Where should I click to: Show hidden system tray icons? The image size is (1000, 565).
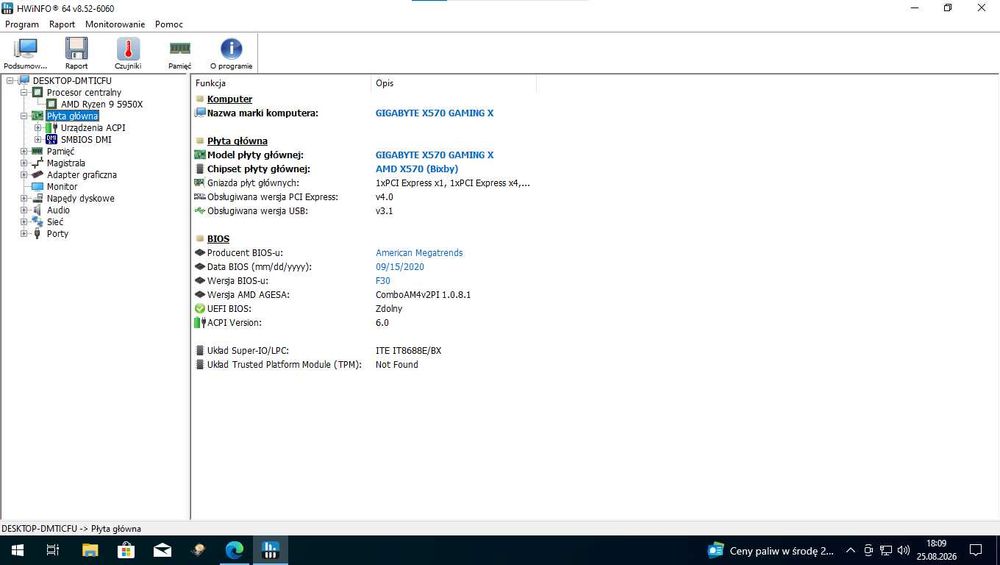pos(850,550)
